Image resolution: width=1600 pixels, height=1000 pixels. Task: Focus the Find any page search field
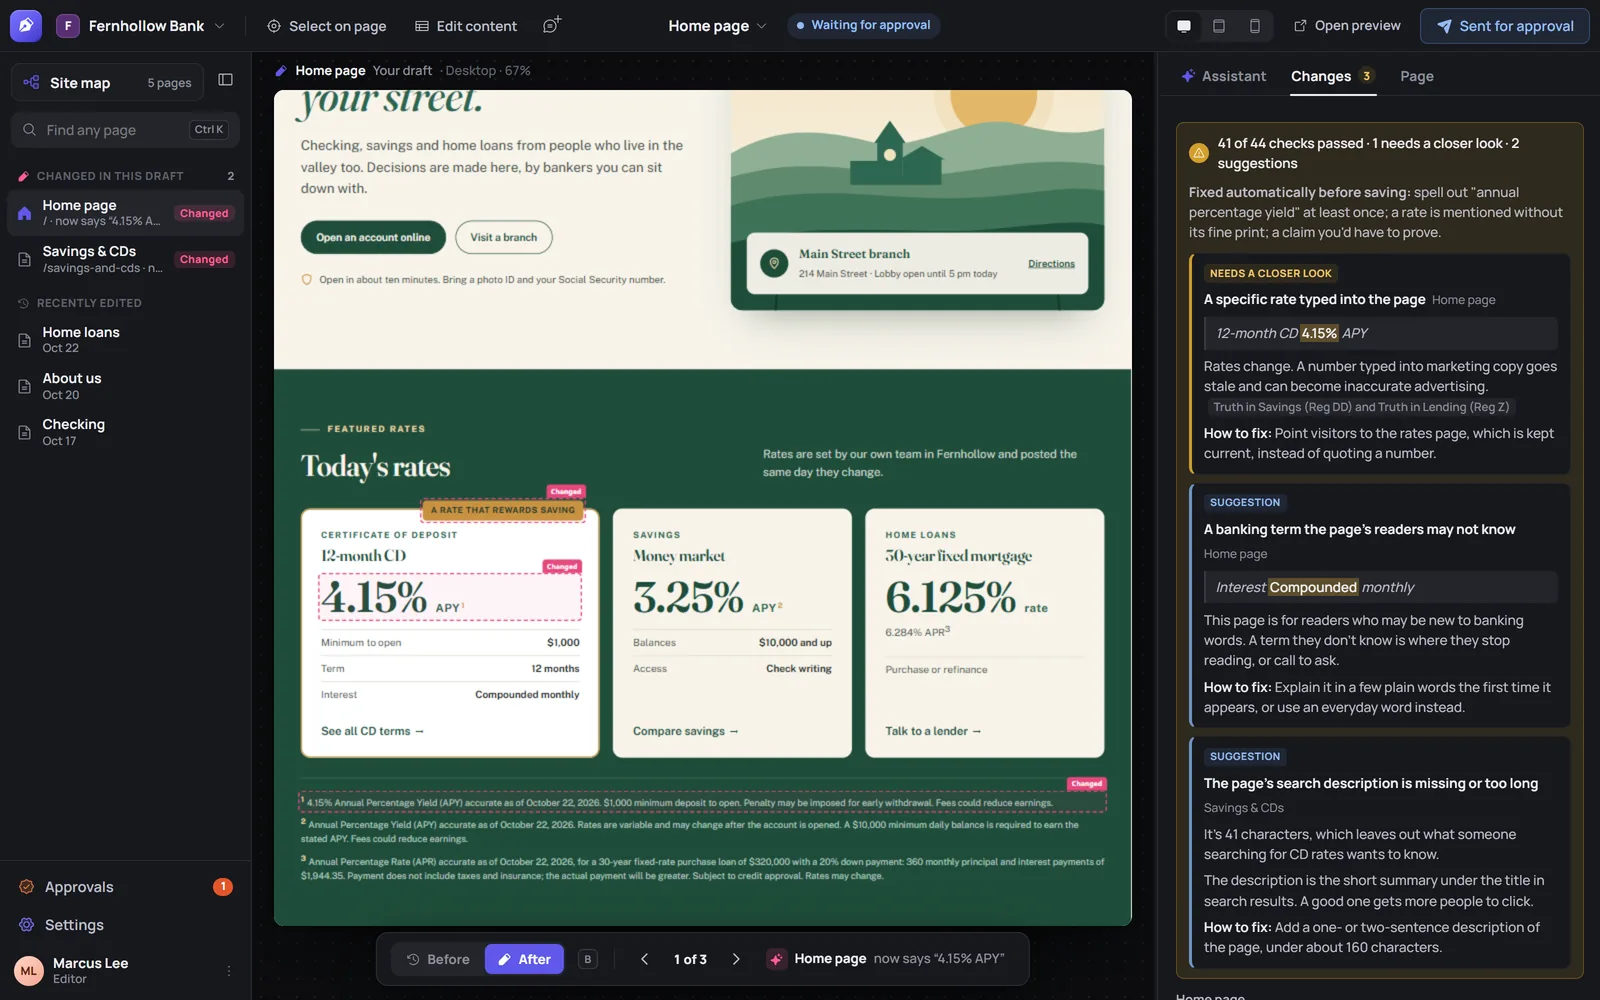[125, 130]
